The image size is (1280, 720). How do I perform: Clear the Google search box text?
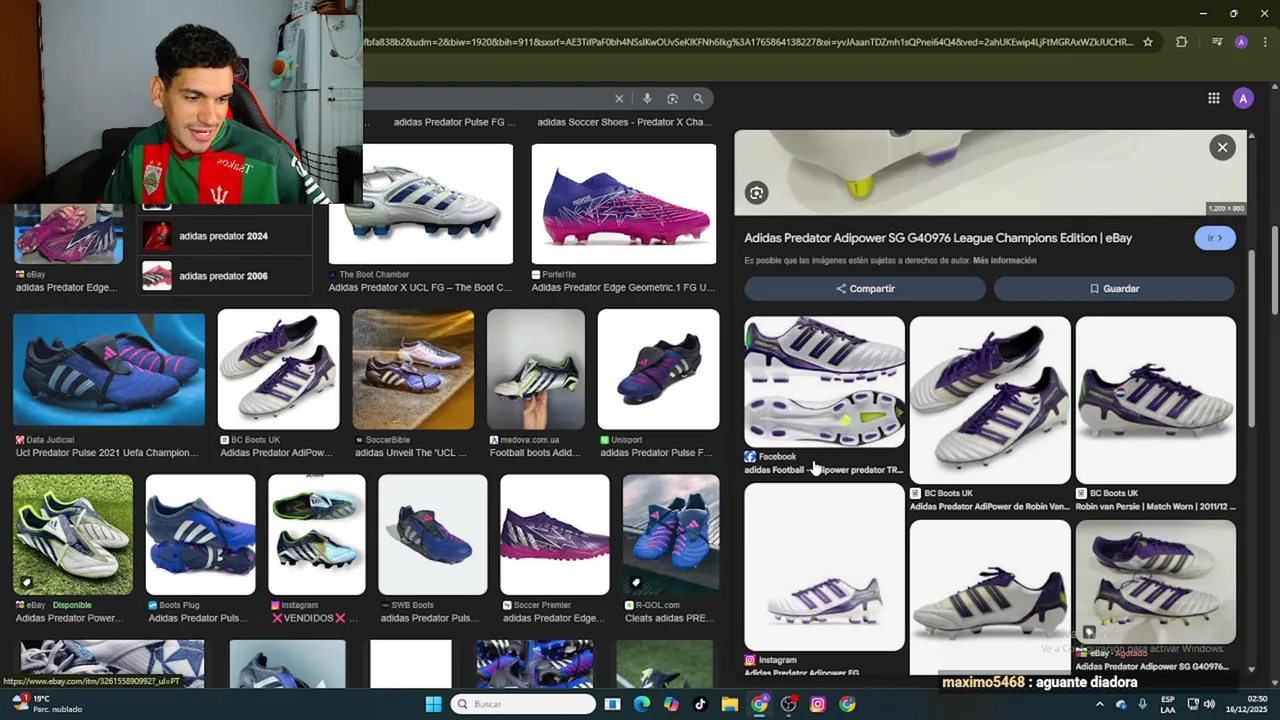click(619, 98)
